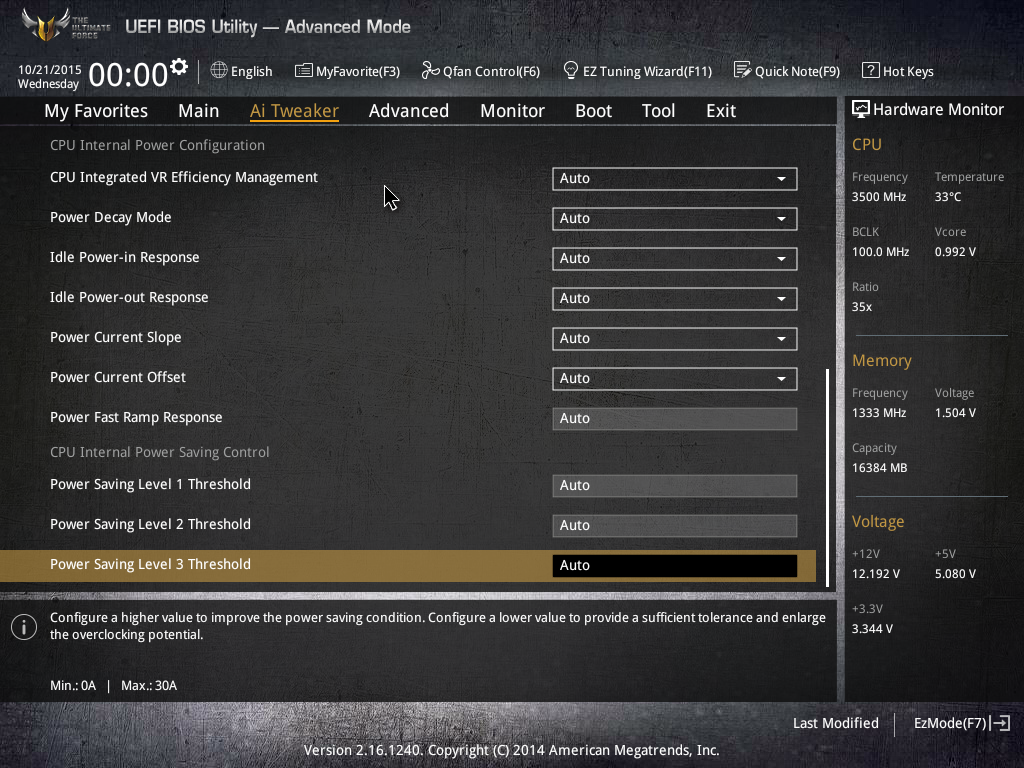Click Power Saving Level 3 Threshold field
Viewport: 1024px width, 768px height.
tap(675, 566)
